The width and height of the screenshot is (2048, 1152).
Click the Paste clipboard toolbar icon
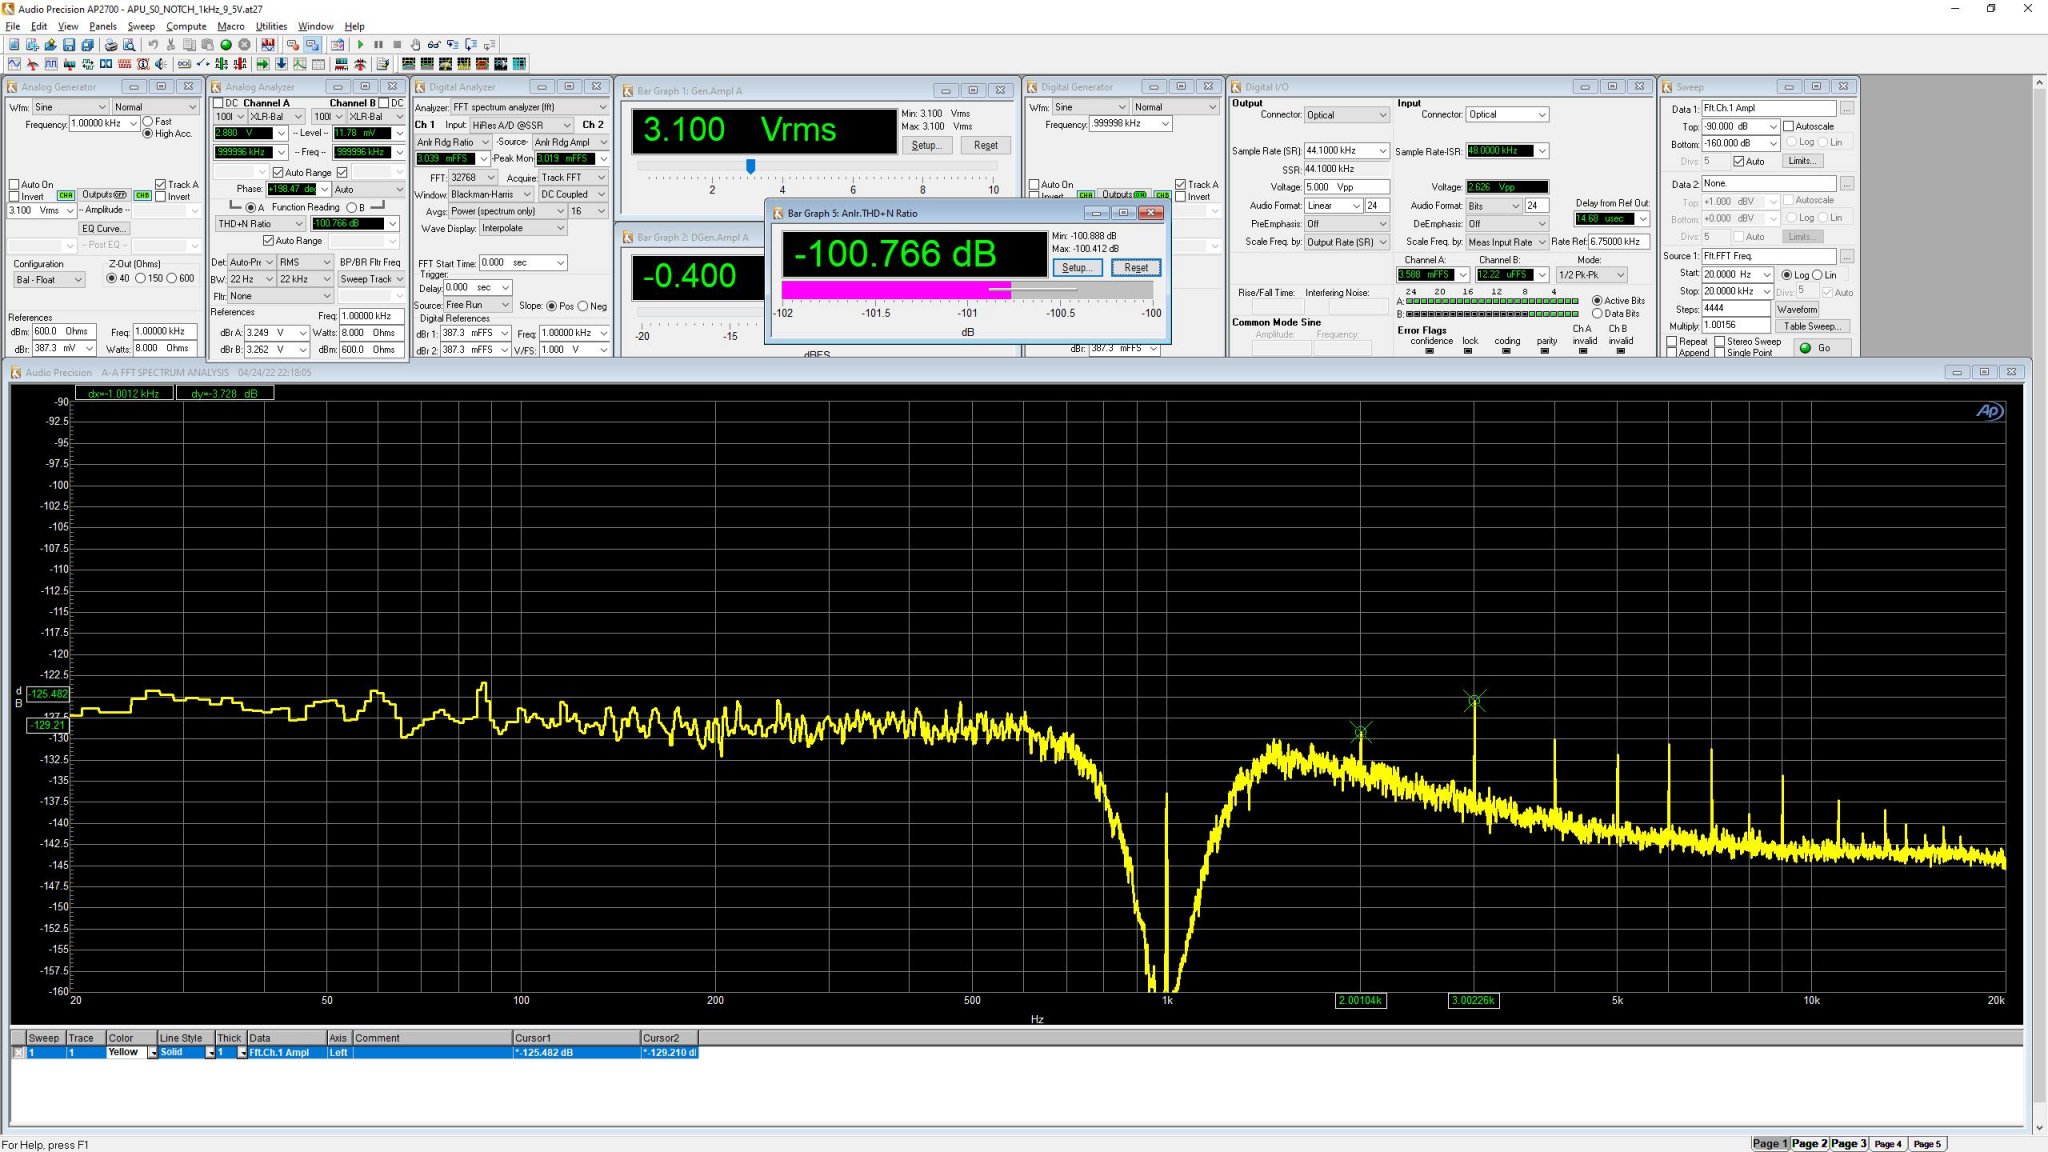[x=207, y=44]
